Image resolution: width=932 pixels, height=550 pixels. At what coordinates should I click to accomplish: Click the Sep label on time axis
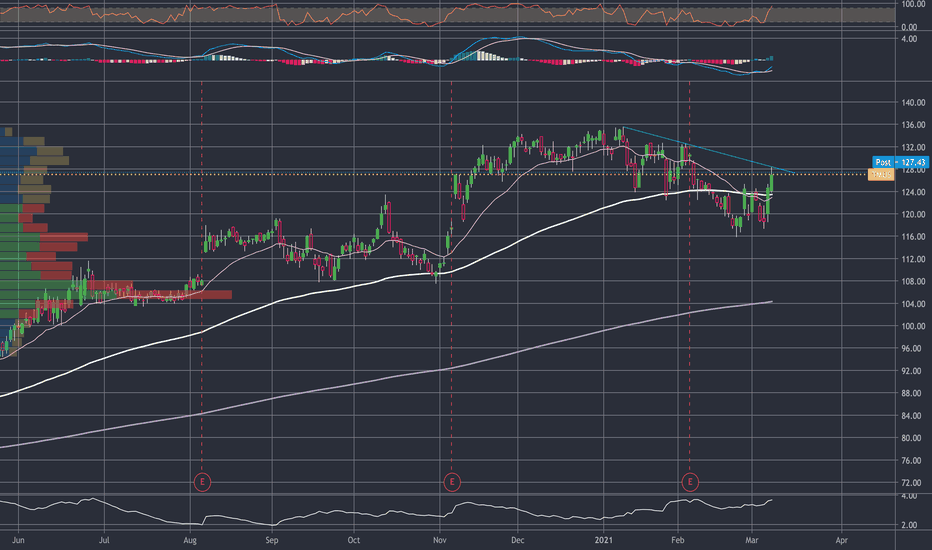coord(272,540)
